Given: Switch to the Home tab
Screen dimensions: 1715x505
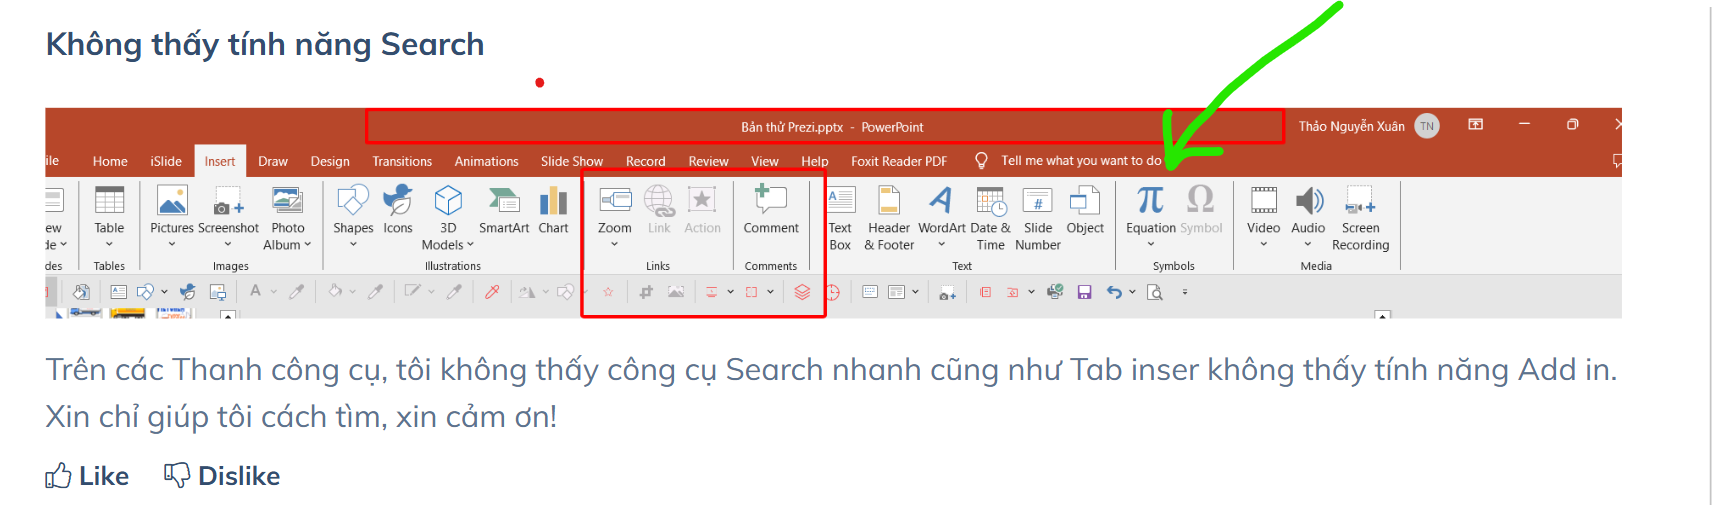Looking at the screenshot, I should [x=110, y=161].
